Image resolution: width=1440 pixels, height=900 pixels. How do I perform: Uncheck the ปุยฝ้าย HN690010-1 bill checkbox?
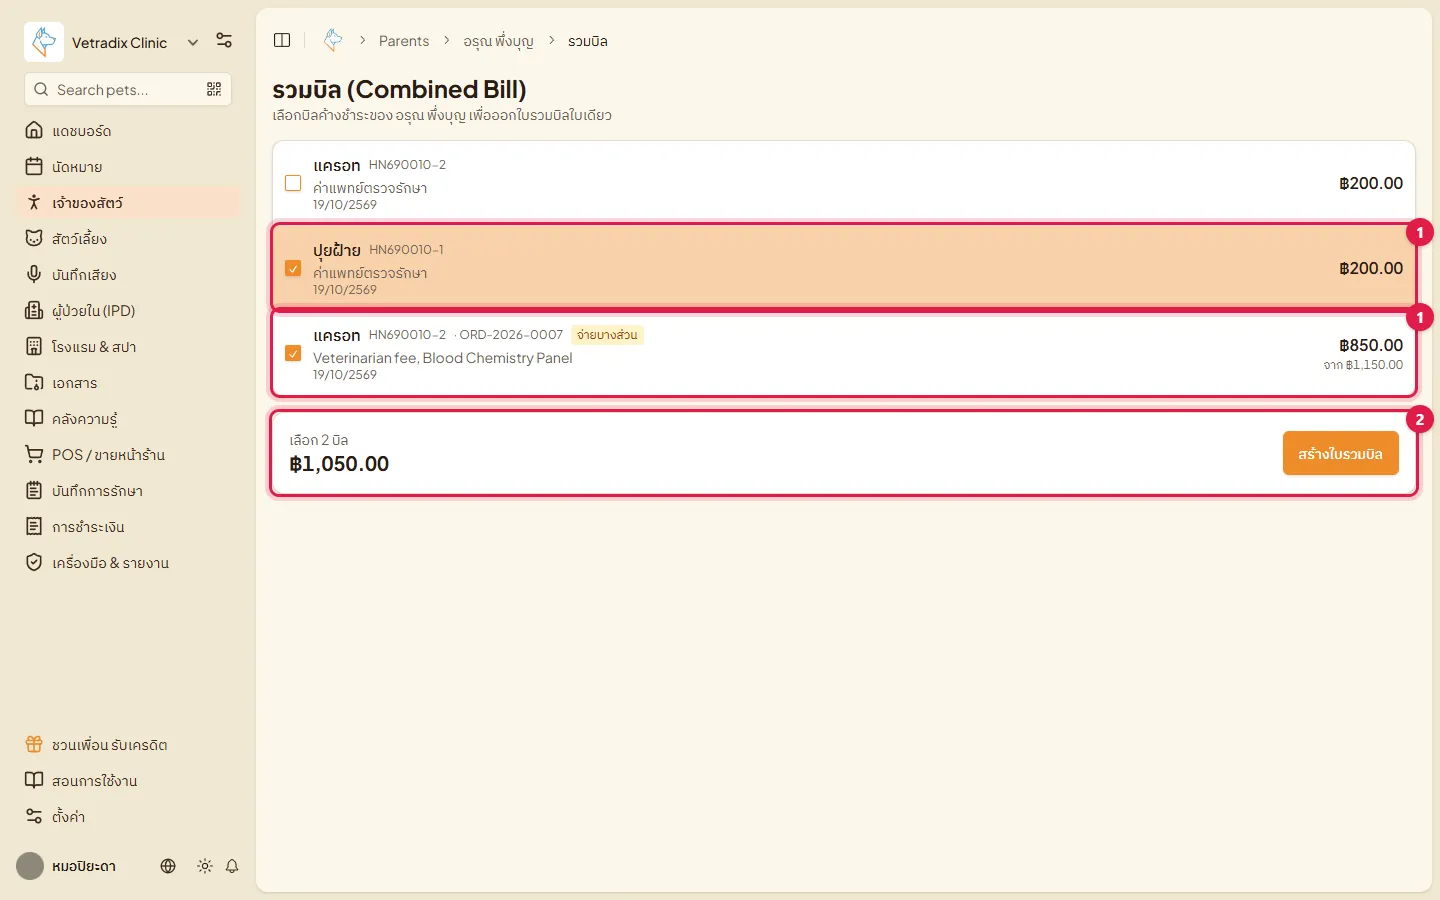point(293,268)
